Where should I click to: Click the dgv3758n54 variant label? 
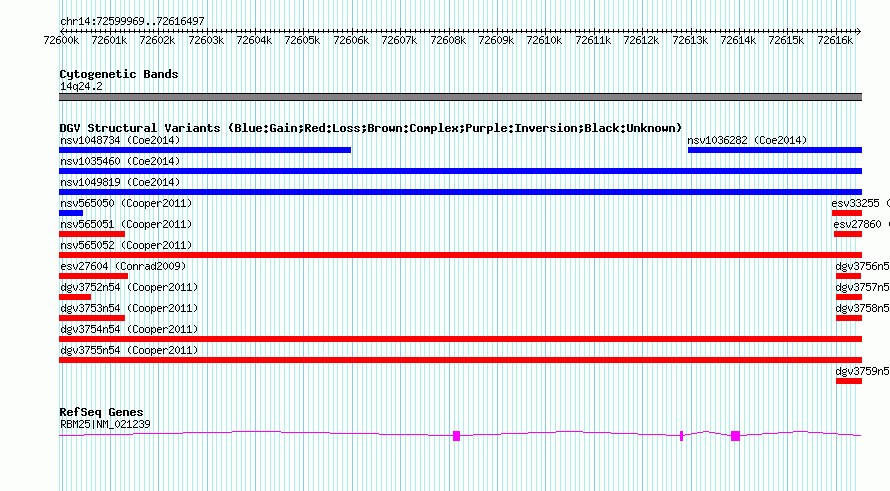click(x=862, y=308)
